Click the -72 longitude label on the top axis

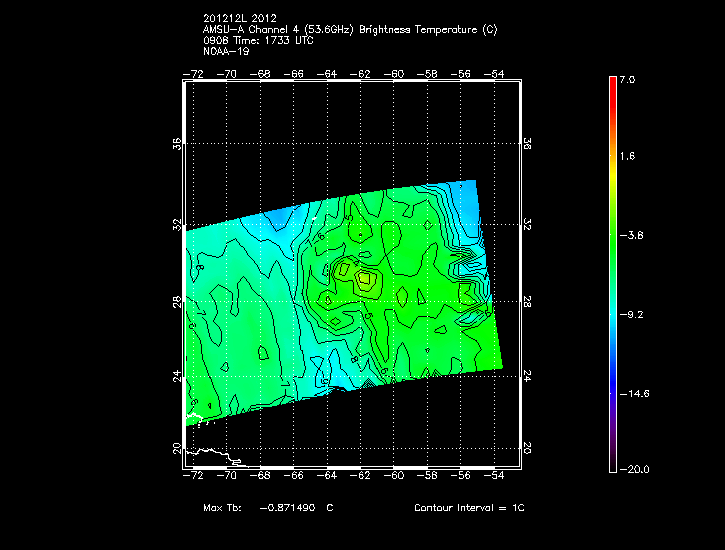click(196, 73)
